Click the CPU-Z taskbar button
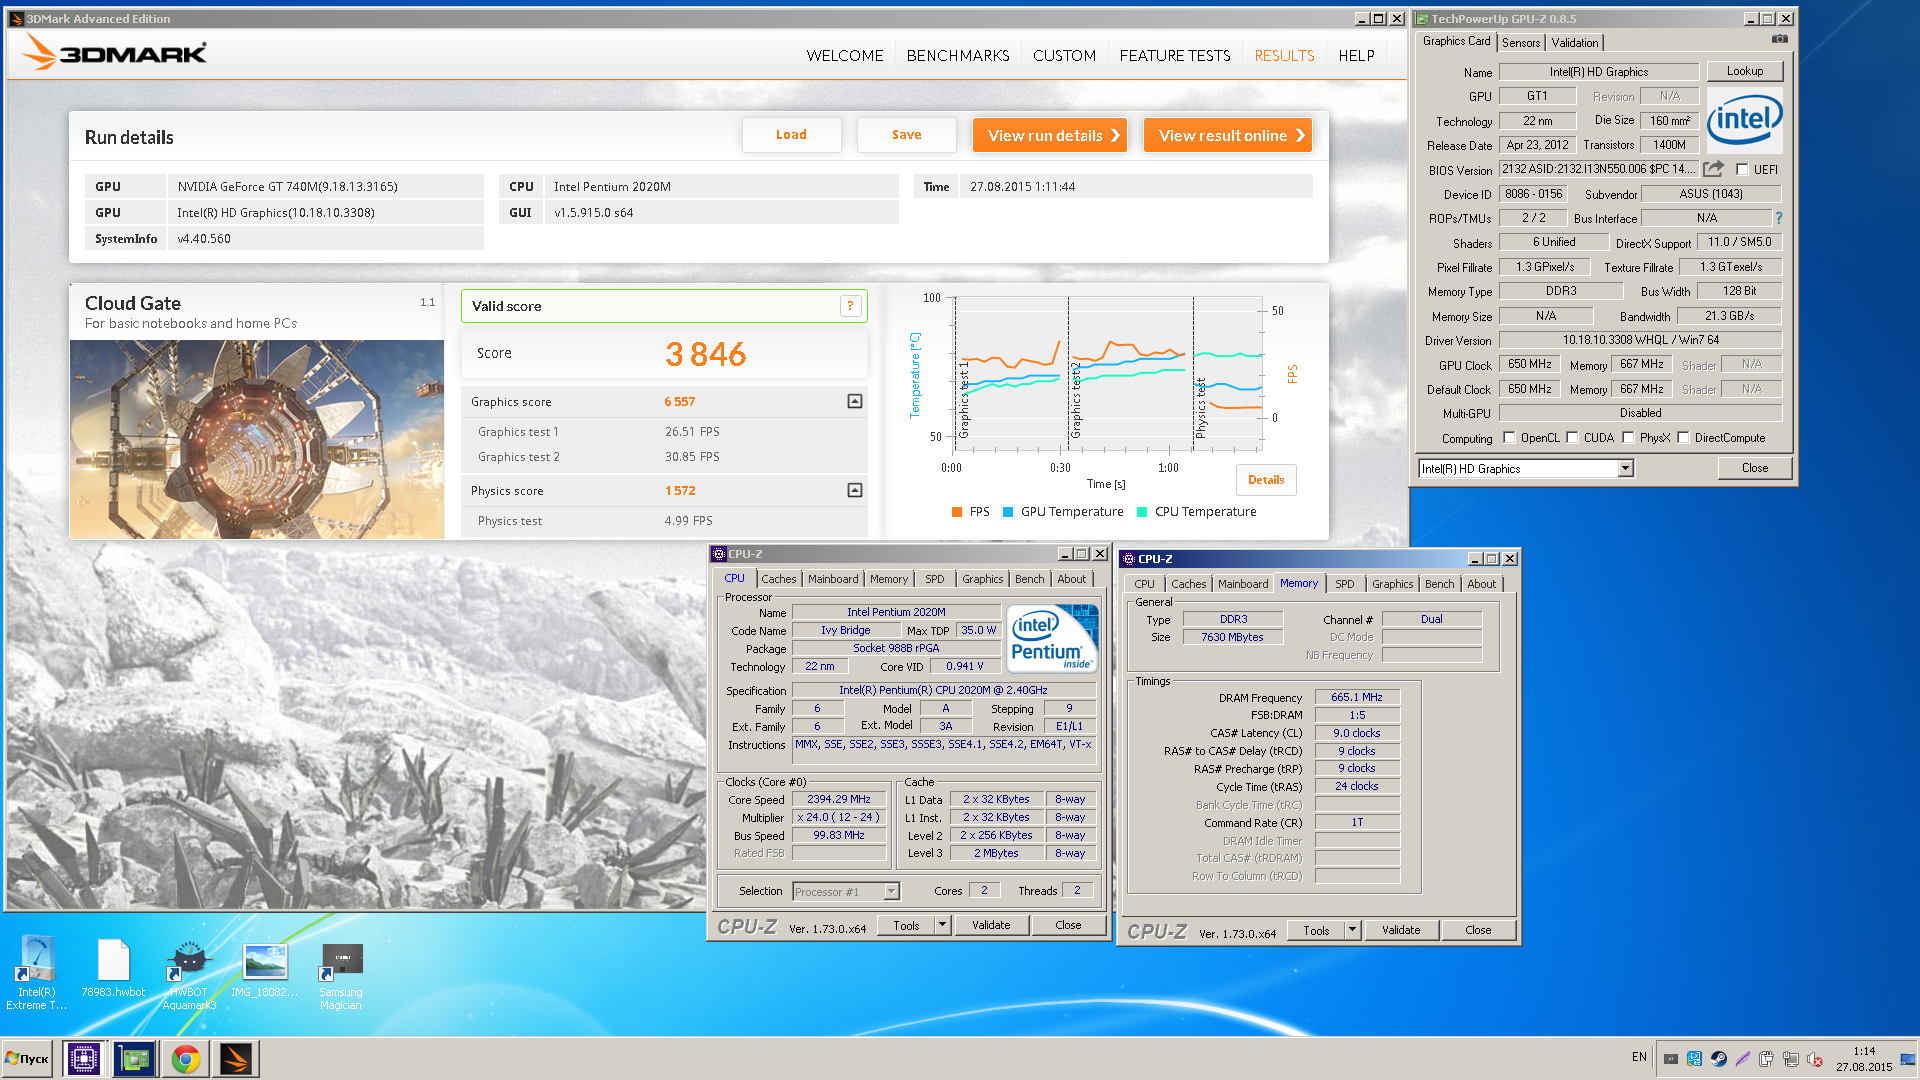Image resolution: width=1920 pixels, height=1080 pixels. click(x=83, y=1059)
